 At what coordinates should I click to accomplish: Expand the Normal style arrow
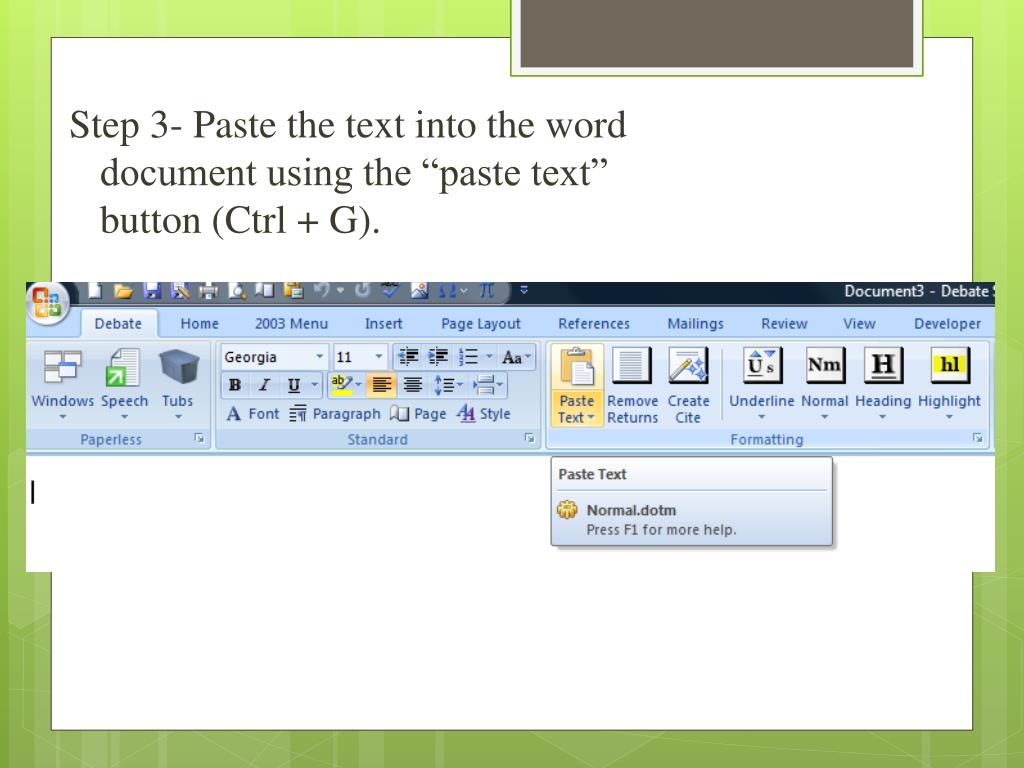point(825,417)
